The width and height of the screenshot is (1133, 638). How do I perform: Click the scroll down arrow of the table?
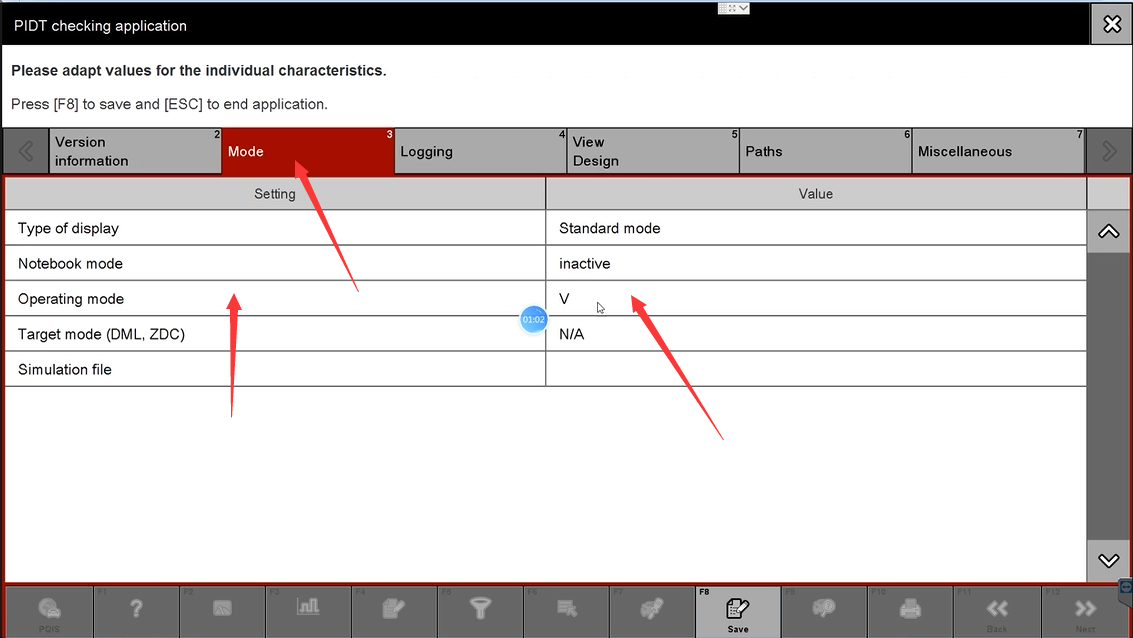click(x=1108, y=561)
